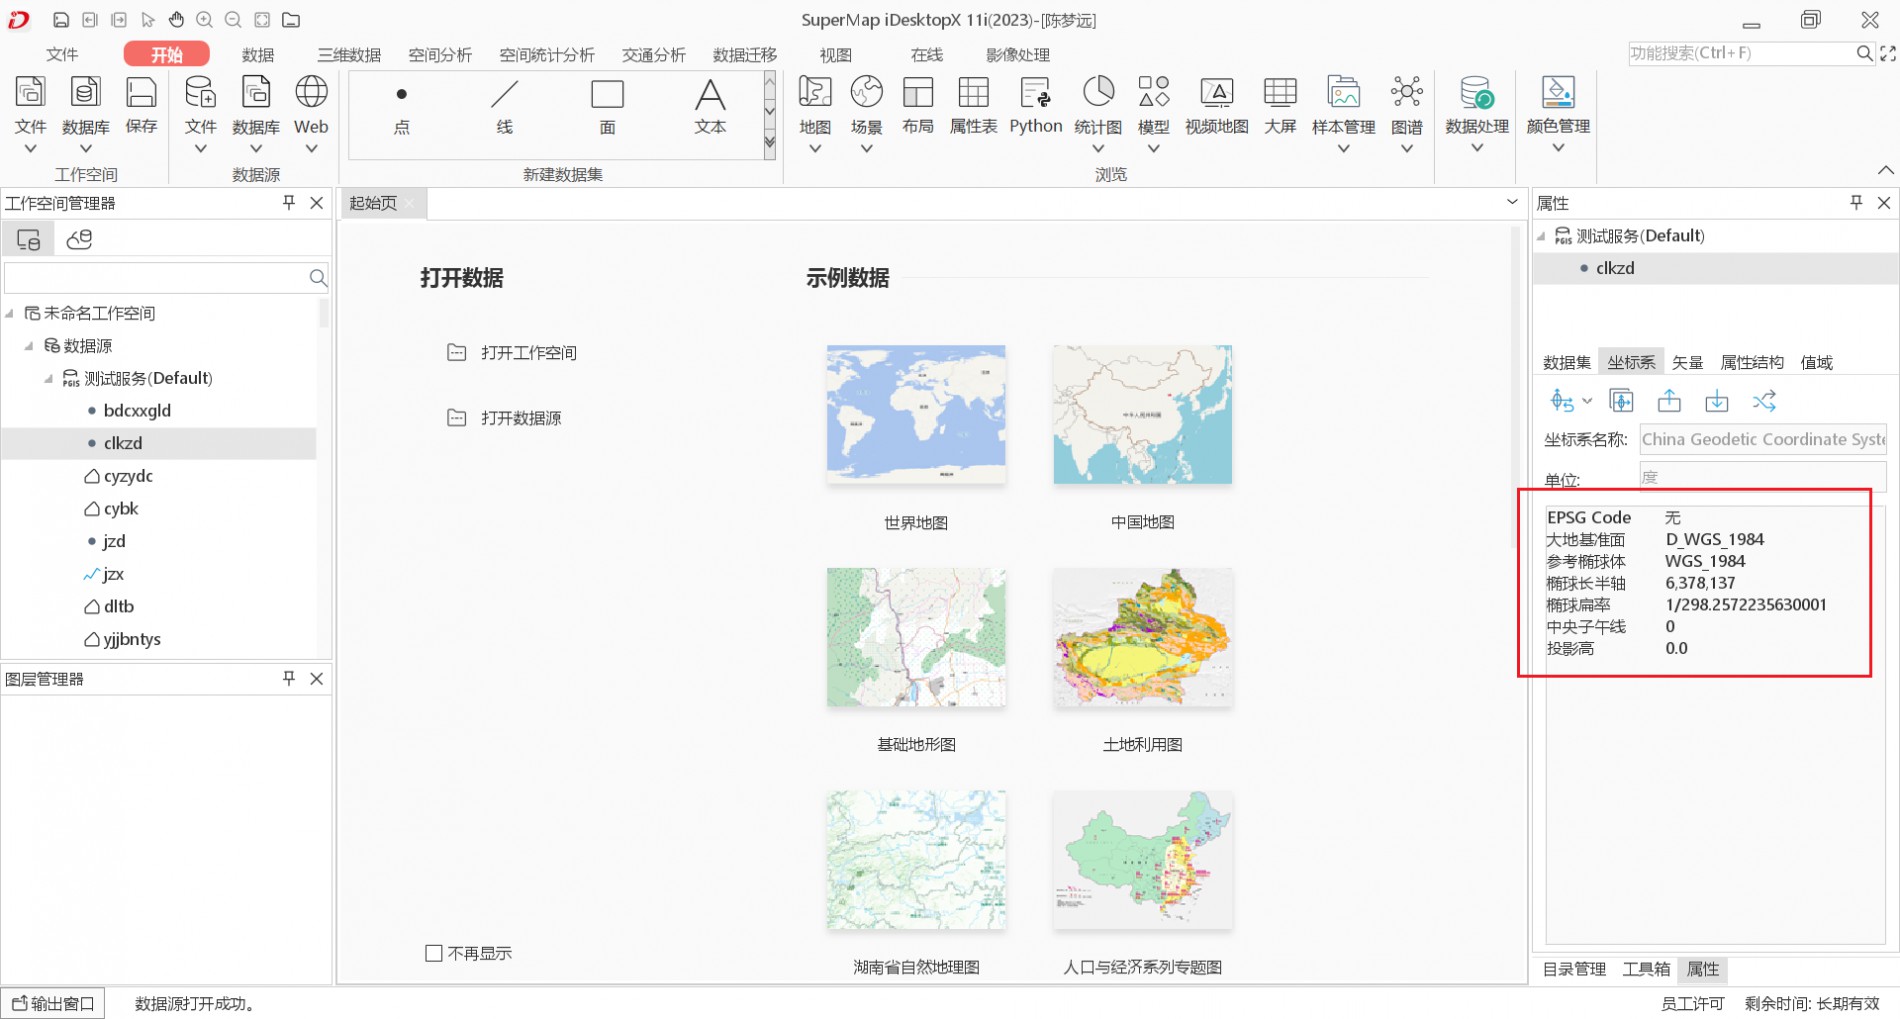
Task: Switch to the 空间分析 ribbon tab
Action: tap(440, 54)
